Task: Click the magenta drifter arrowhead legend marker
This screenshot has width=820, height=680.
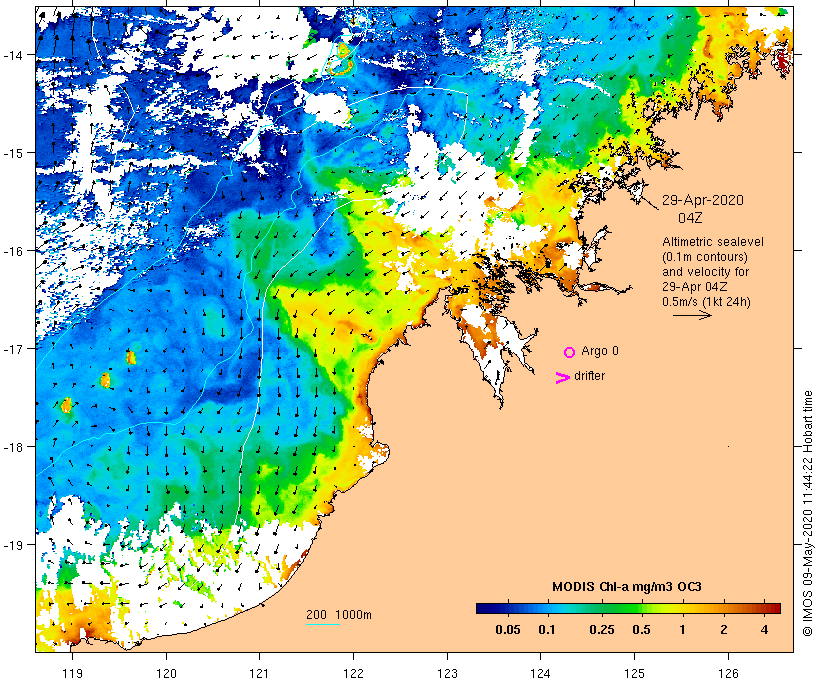Action: tap(563, 378)
